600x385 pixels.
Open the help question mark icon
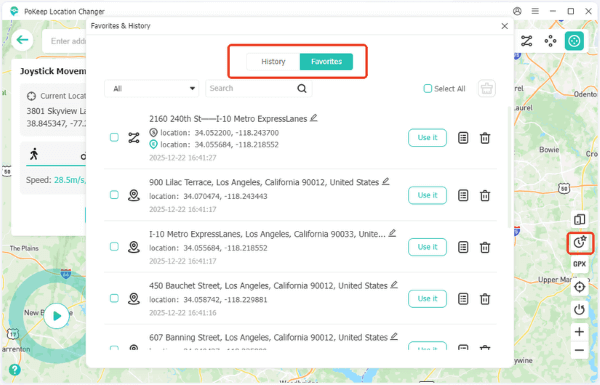pyautogui.click(x=15, y=370)
